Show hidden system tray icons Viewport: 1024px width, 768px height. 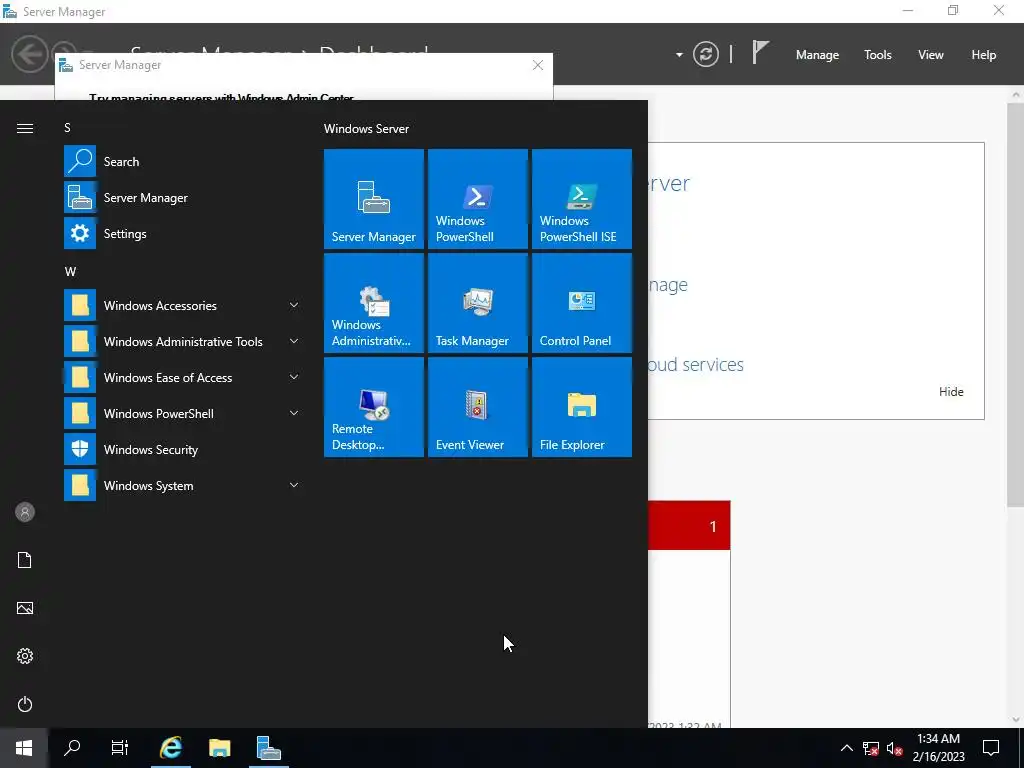coord(846,748)
